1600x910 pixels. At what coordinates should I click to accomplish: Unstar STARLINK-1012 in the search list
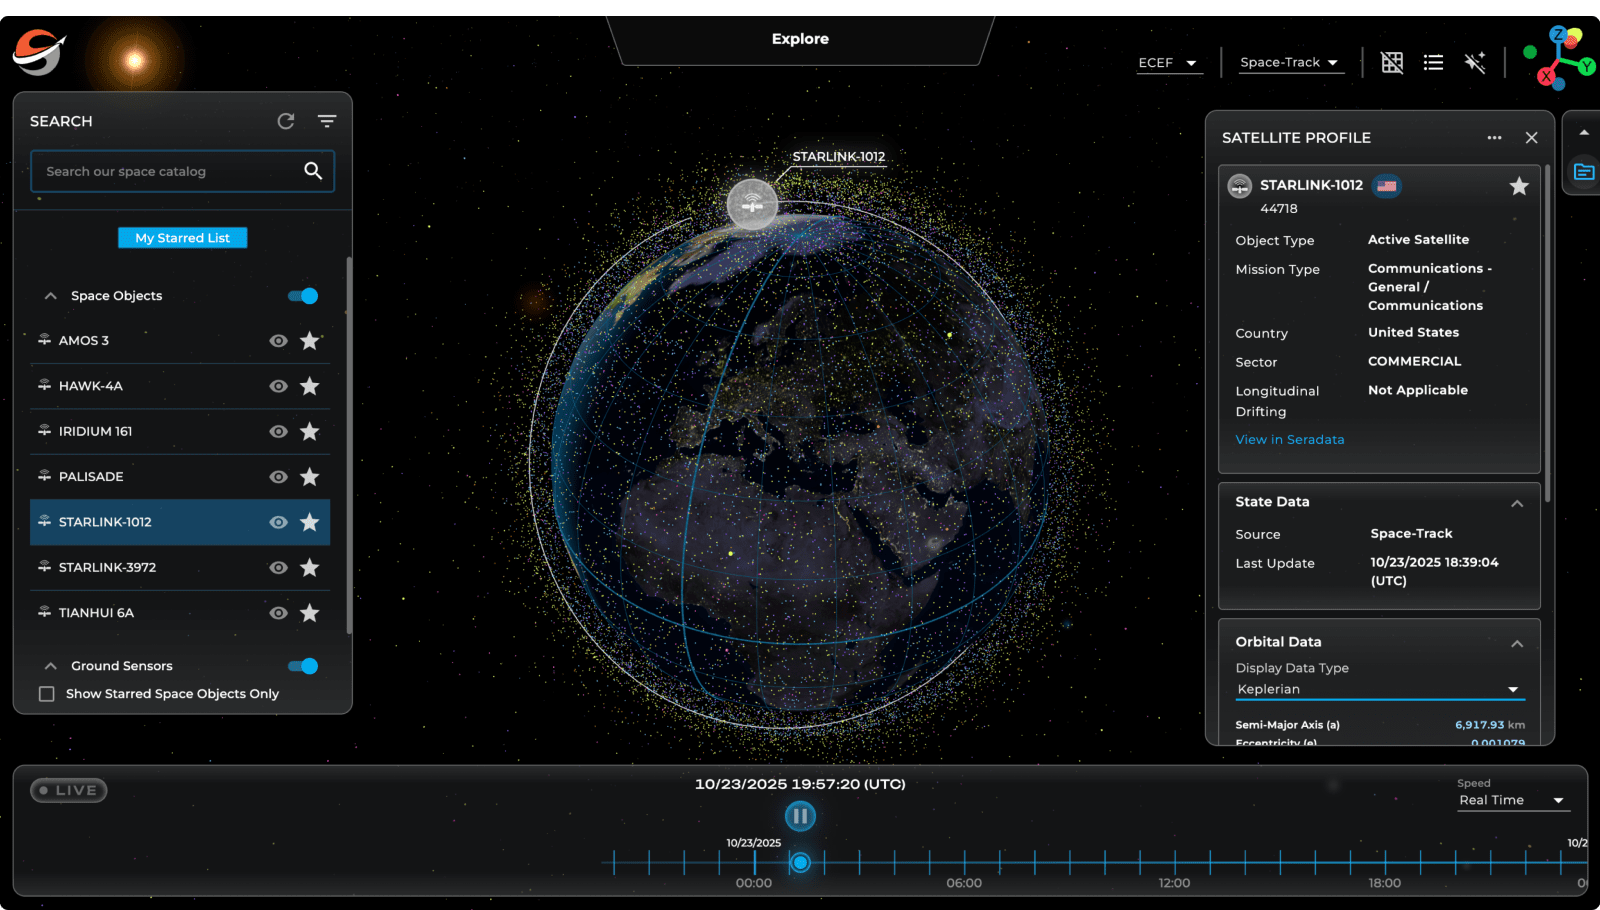pos(310,522)
